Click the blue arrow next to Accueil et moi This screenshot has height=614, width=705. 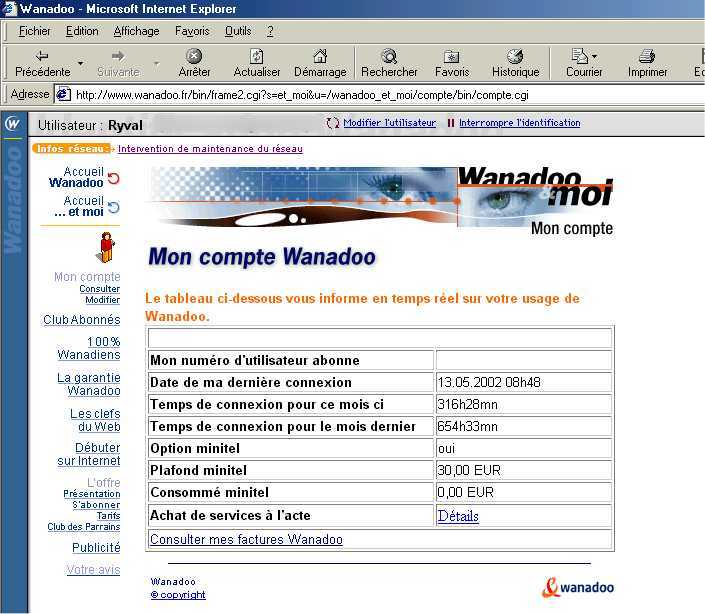coord(114,207)
